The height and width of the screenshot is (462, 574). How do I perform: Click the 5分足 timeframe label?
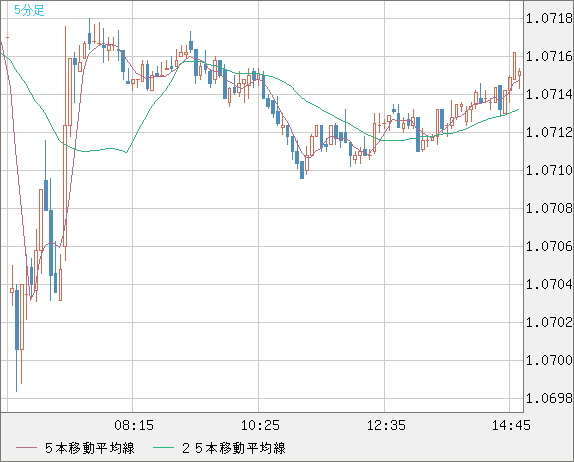coord(29,10)
